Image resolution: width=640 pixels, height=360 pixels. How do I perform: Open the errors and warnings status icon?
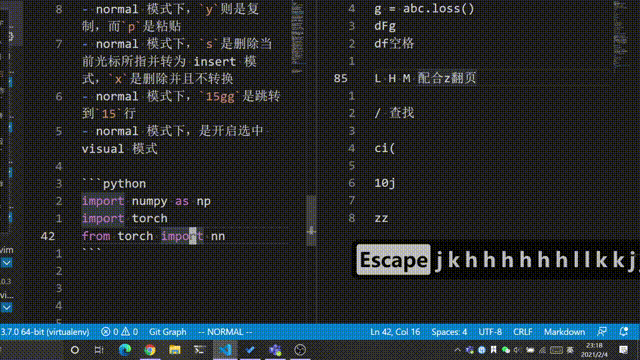tap(119, 332)
